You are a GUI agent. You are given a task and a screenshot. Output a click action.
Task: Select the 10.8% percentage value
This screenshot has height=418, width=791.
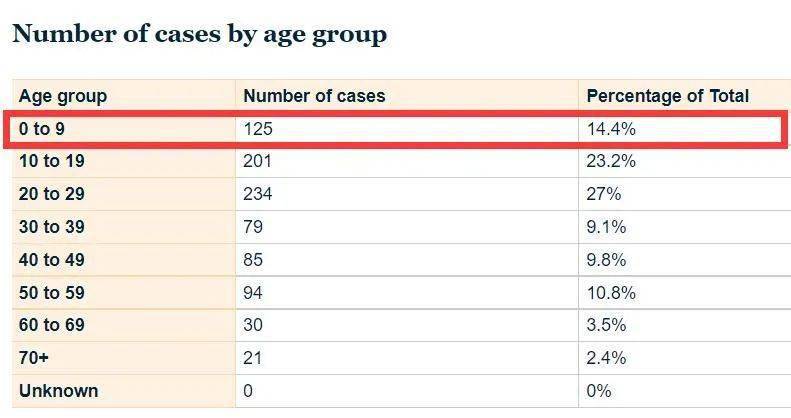610,293
